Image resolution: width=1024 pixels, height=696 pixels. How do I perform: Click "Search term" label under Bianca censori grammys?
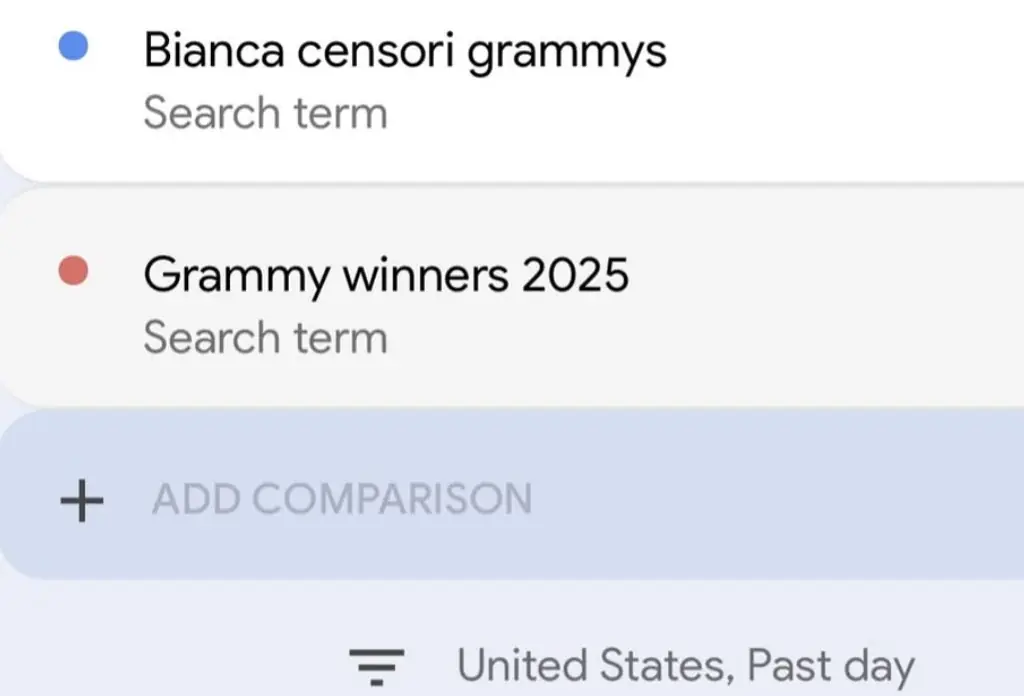[265, 113]
